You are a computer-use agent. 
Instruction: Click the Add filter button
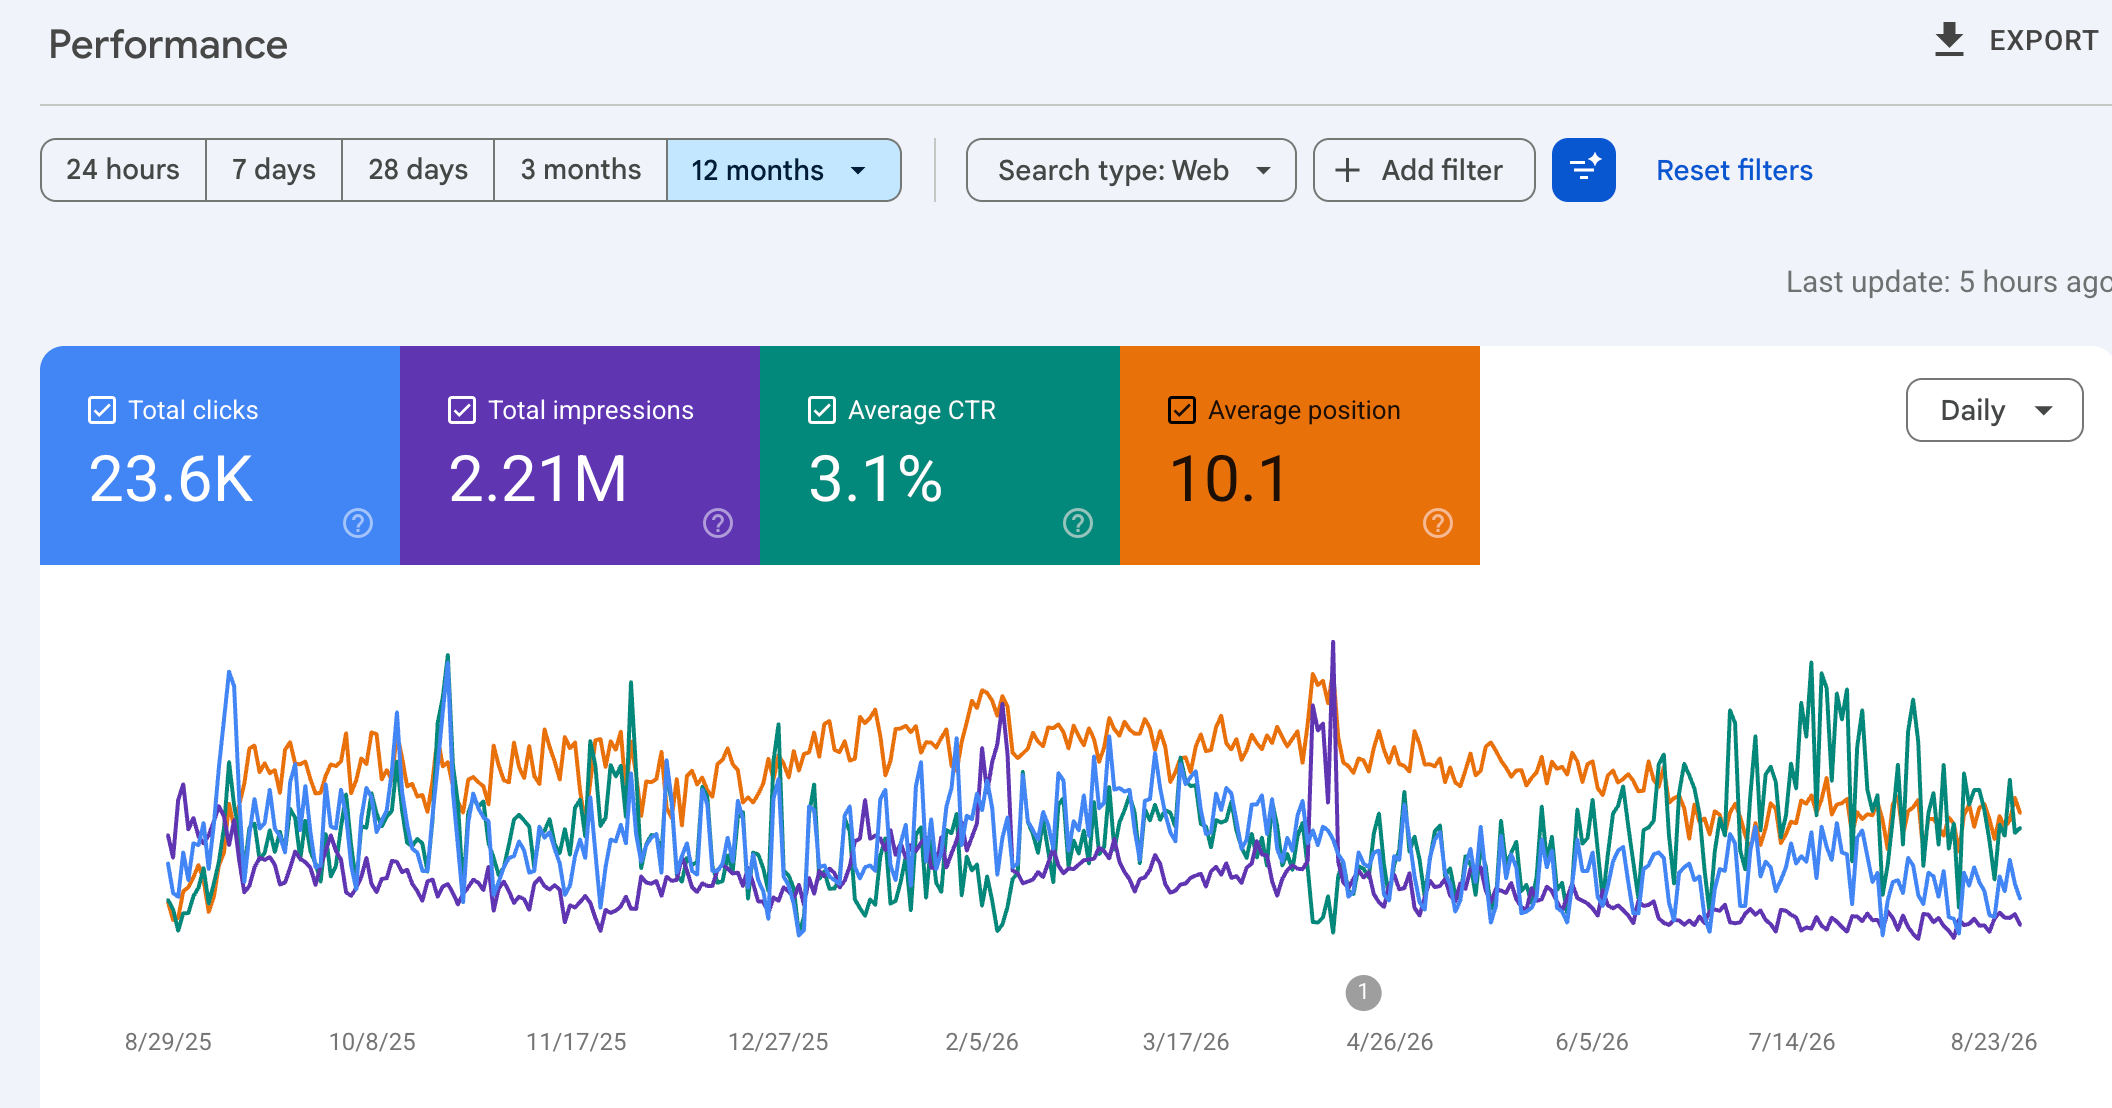tap(1424, 170)
